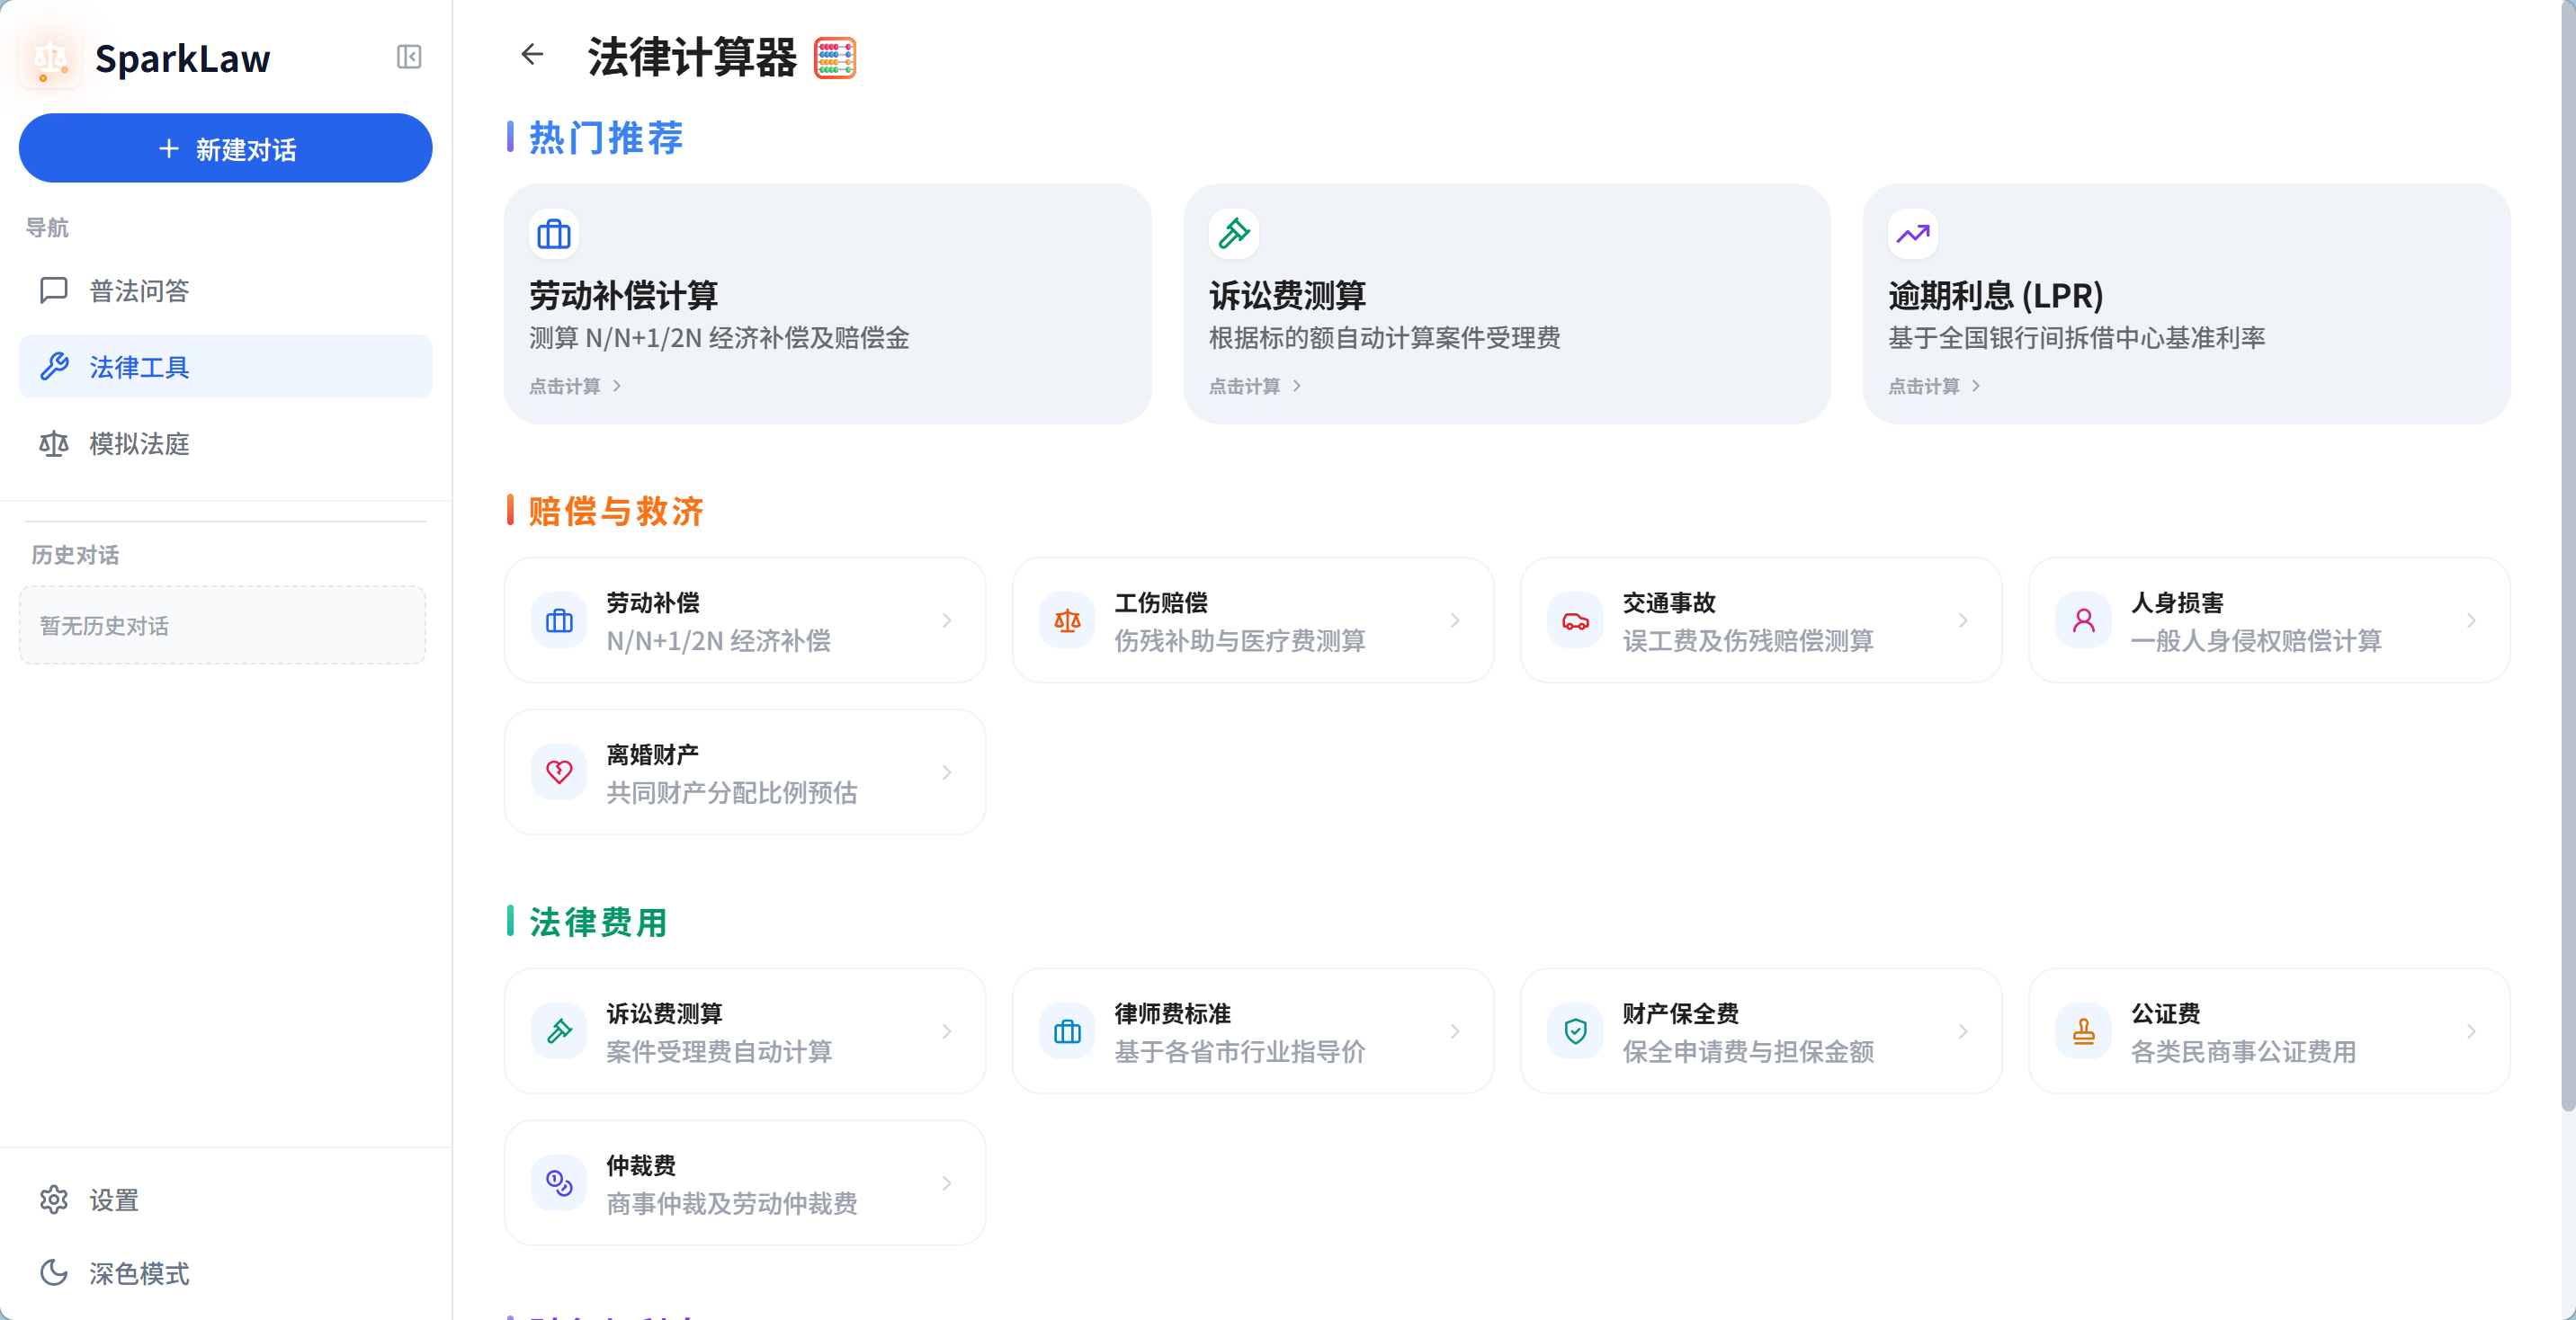Click the briefcase icon of 劳动补偿 row
The width and height of the screenshot is (2576, 1320).
(559, 621)
